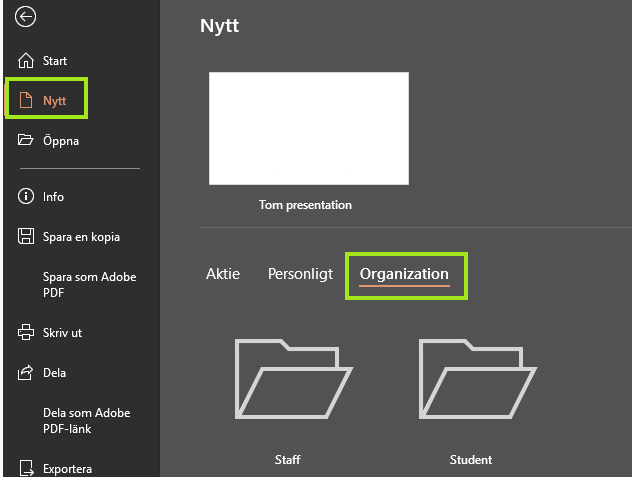Go back using the circled arrow
Viewport: 632px width, 477px height.
[x=25, y=17]
